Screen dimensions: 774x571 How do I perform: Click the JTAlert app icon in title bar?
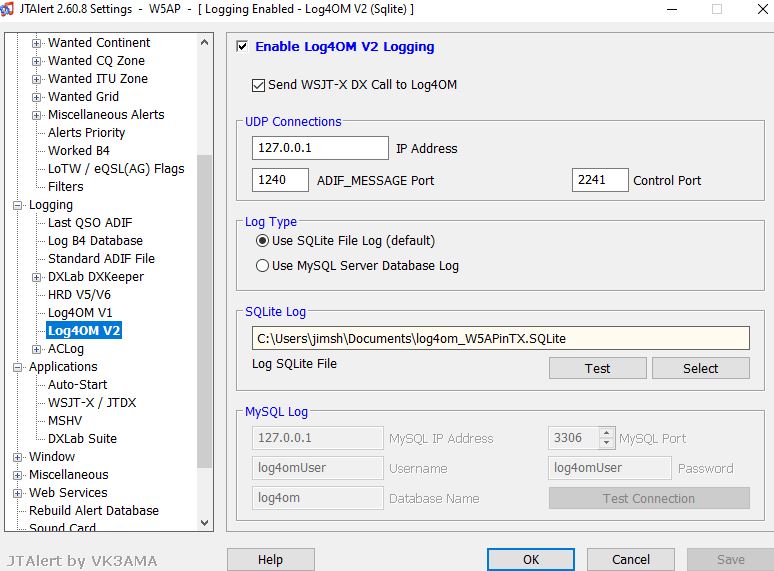[x=6, y=9]
